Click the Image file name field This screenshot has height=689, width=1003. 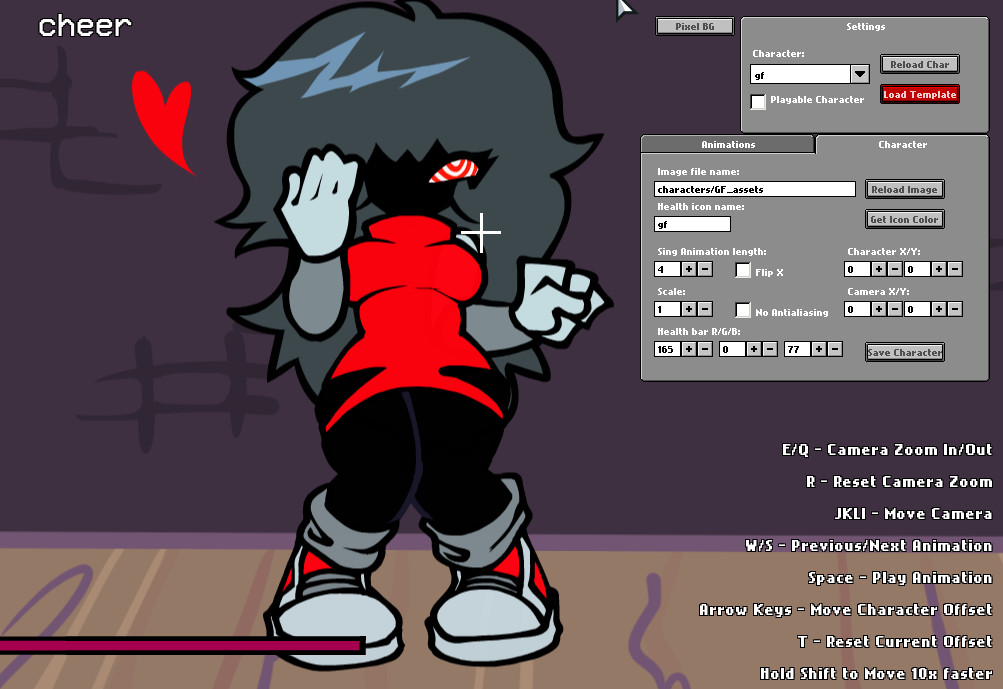point(755,189)
